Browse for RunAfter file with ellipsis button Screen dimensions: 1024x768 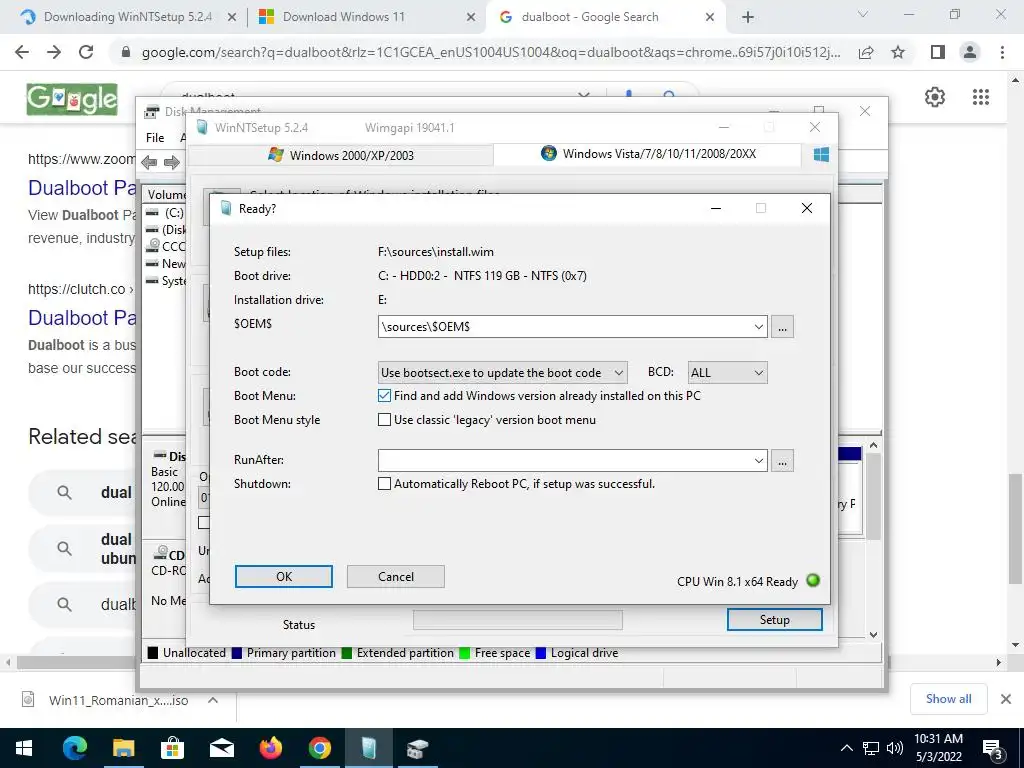(x=782, y=460)
